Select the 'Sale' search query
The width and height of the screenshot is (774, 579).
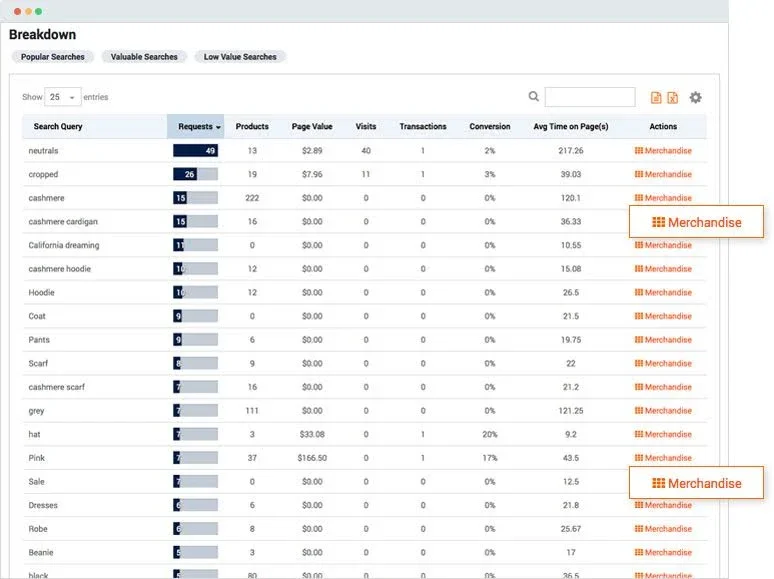[37, 482]
